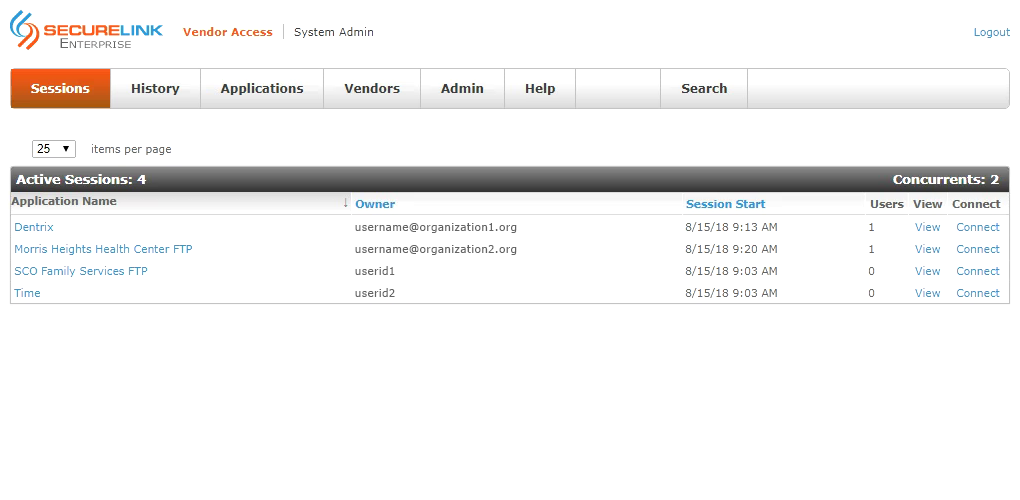This screenshot has height=500, width=1020.
Task: Open the Dentrix application link
Action: [34, 227]
